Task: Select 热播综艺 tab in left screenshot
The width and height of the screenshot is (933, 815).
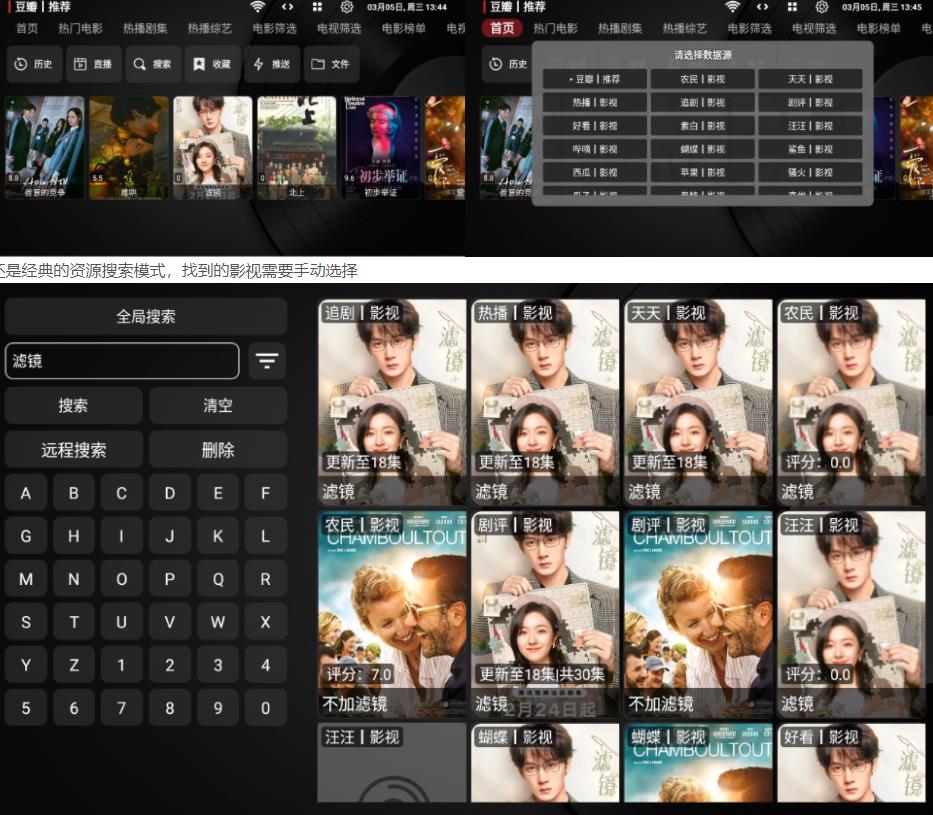Action: tap(209, 28)
